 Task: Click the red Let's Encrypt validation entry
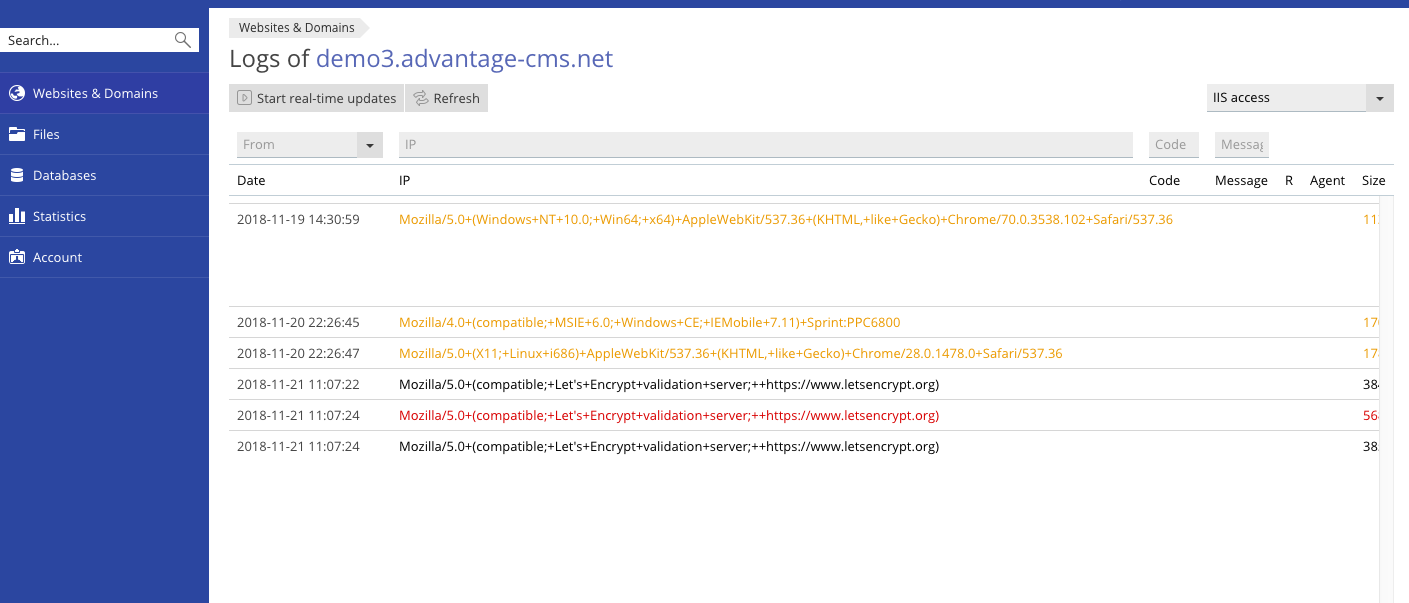click(x=669, y=416)
